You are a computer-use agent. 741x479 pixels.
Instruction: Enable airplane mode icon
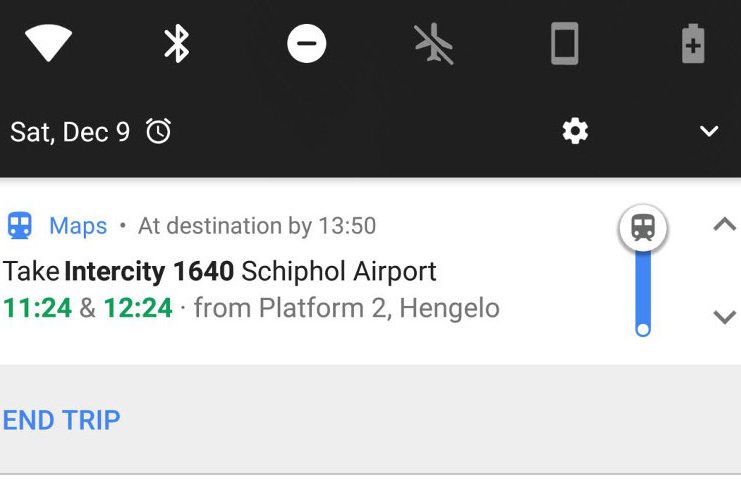[x=435, y=44]
